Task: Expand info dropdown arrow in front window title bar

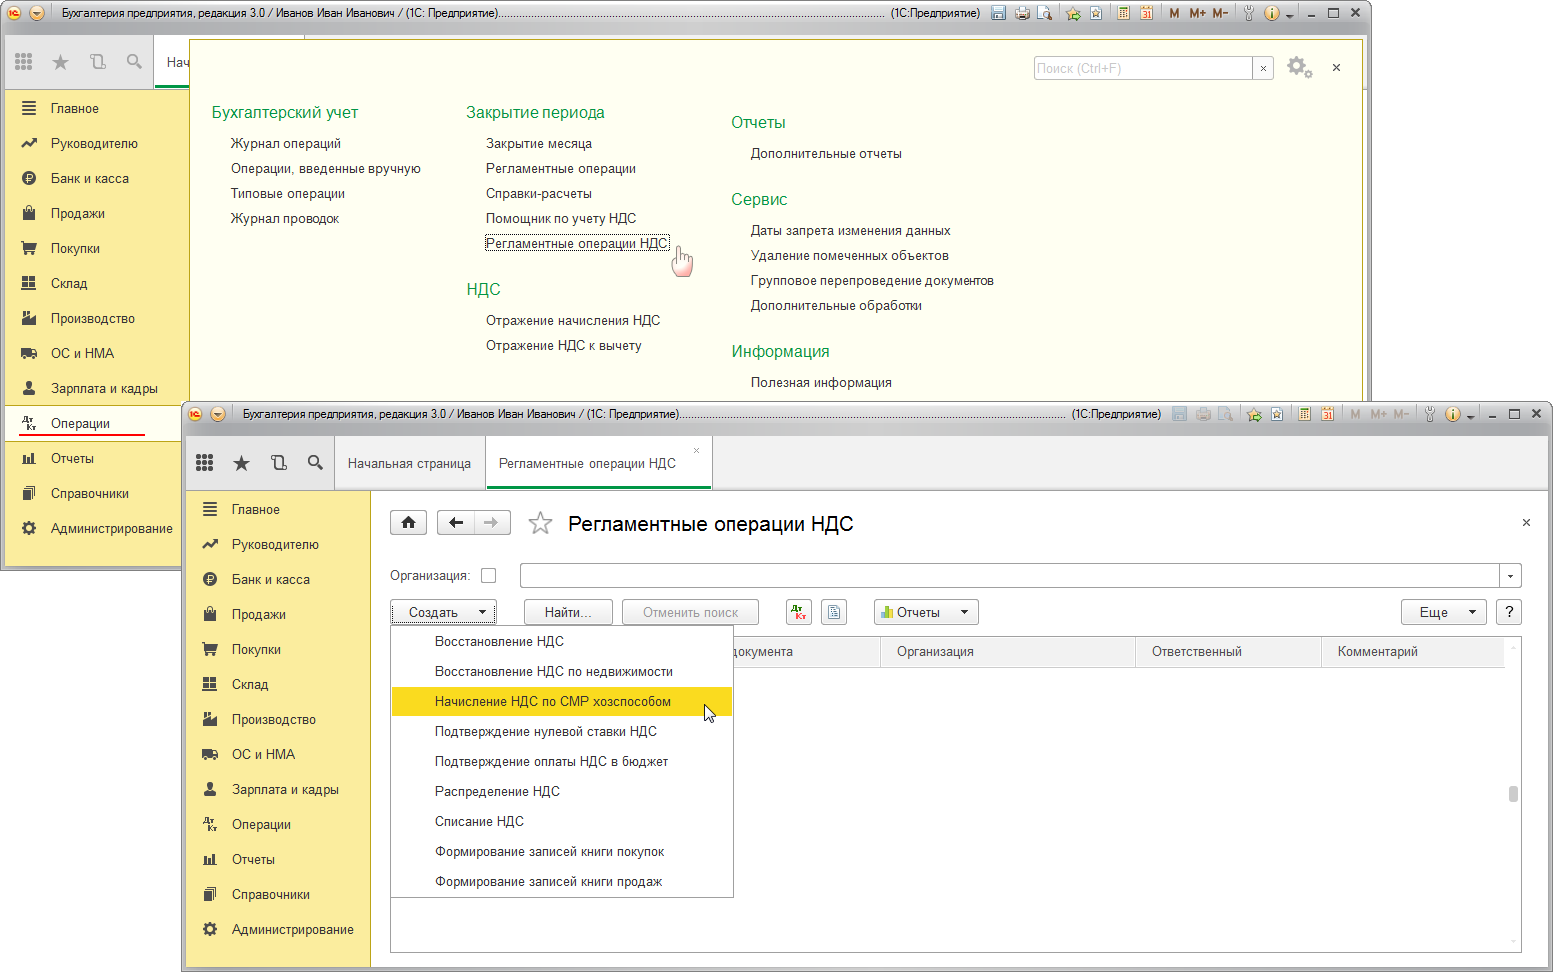Action: coord(1471,416)
